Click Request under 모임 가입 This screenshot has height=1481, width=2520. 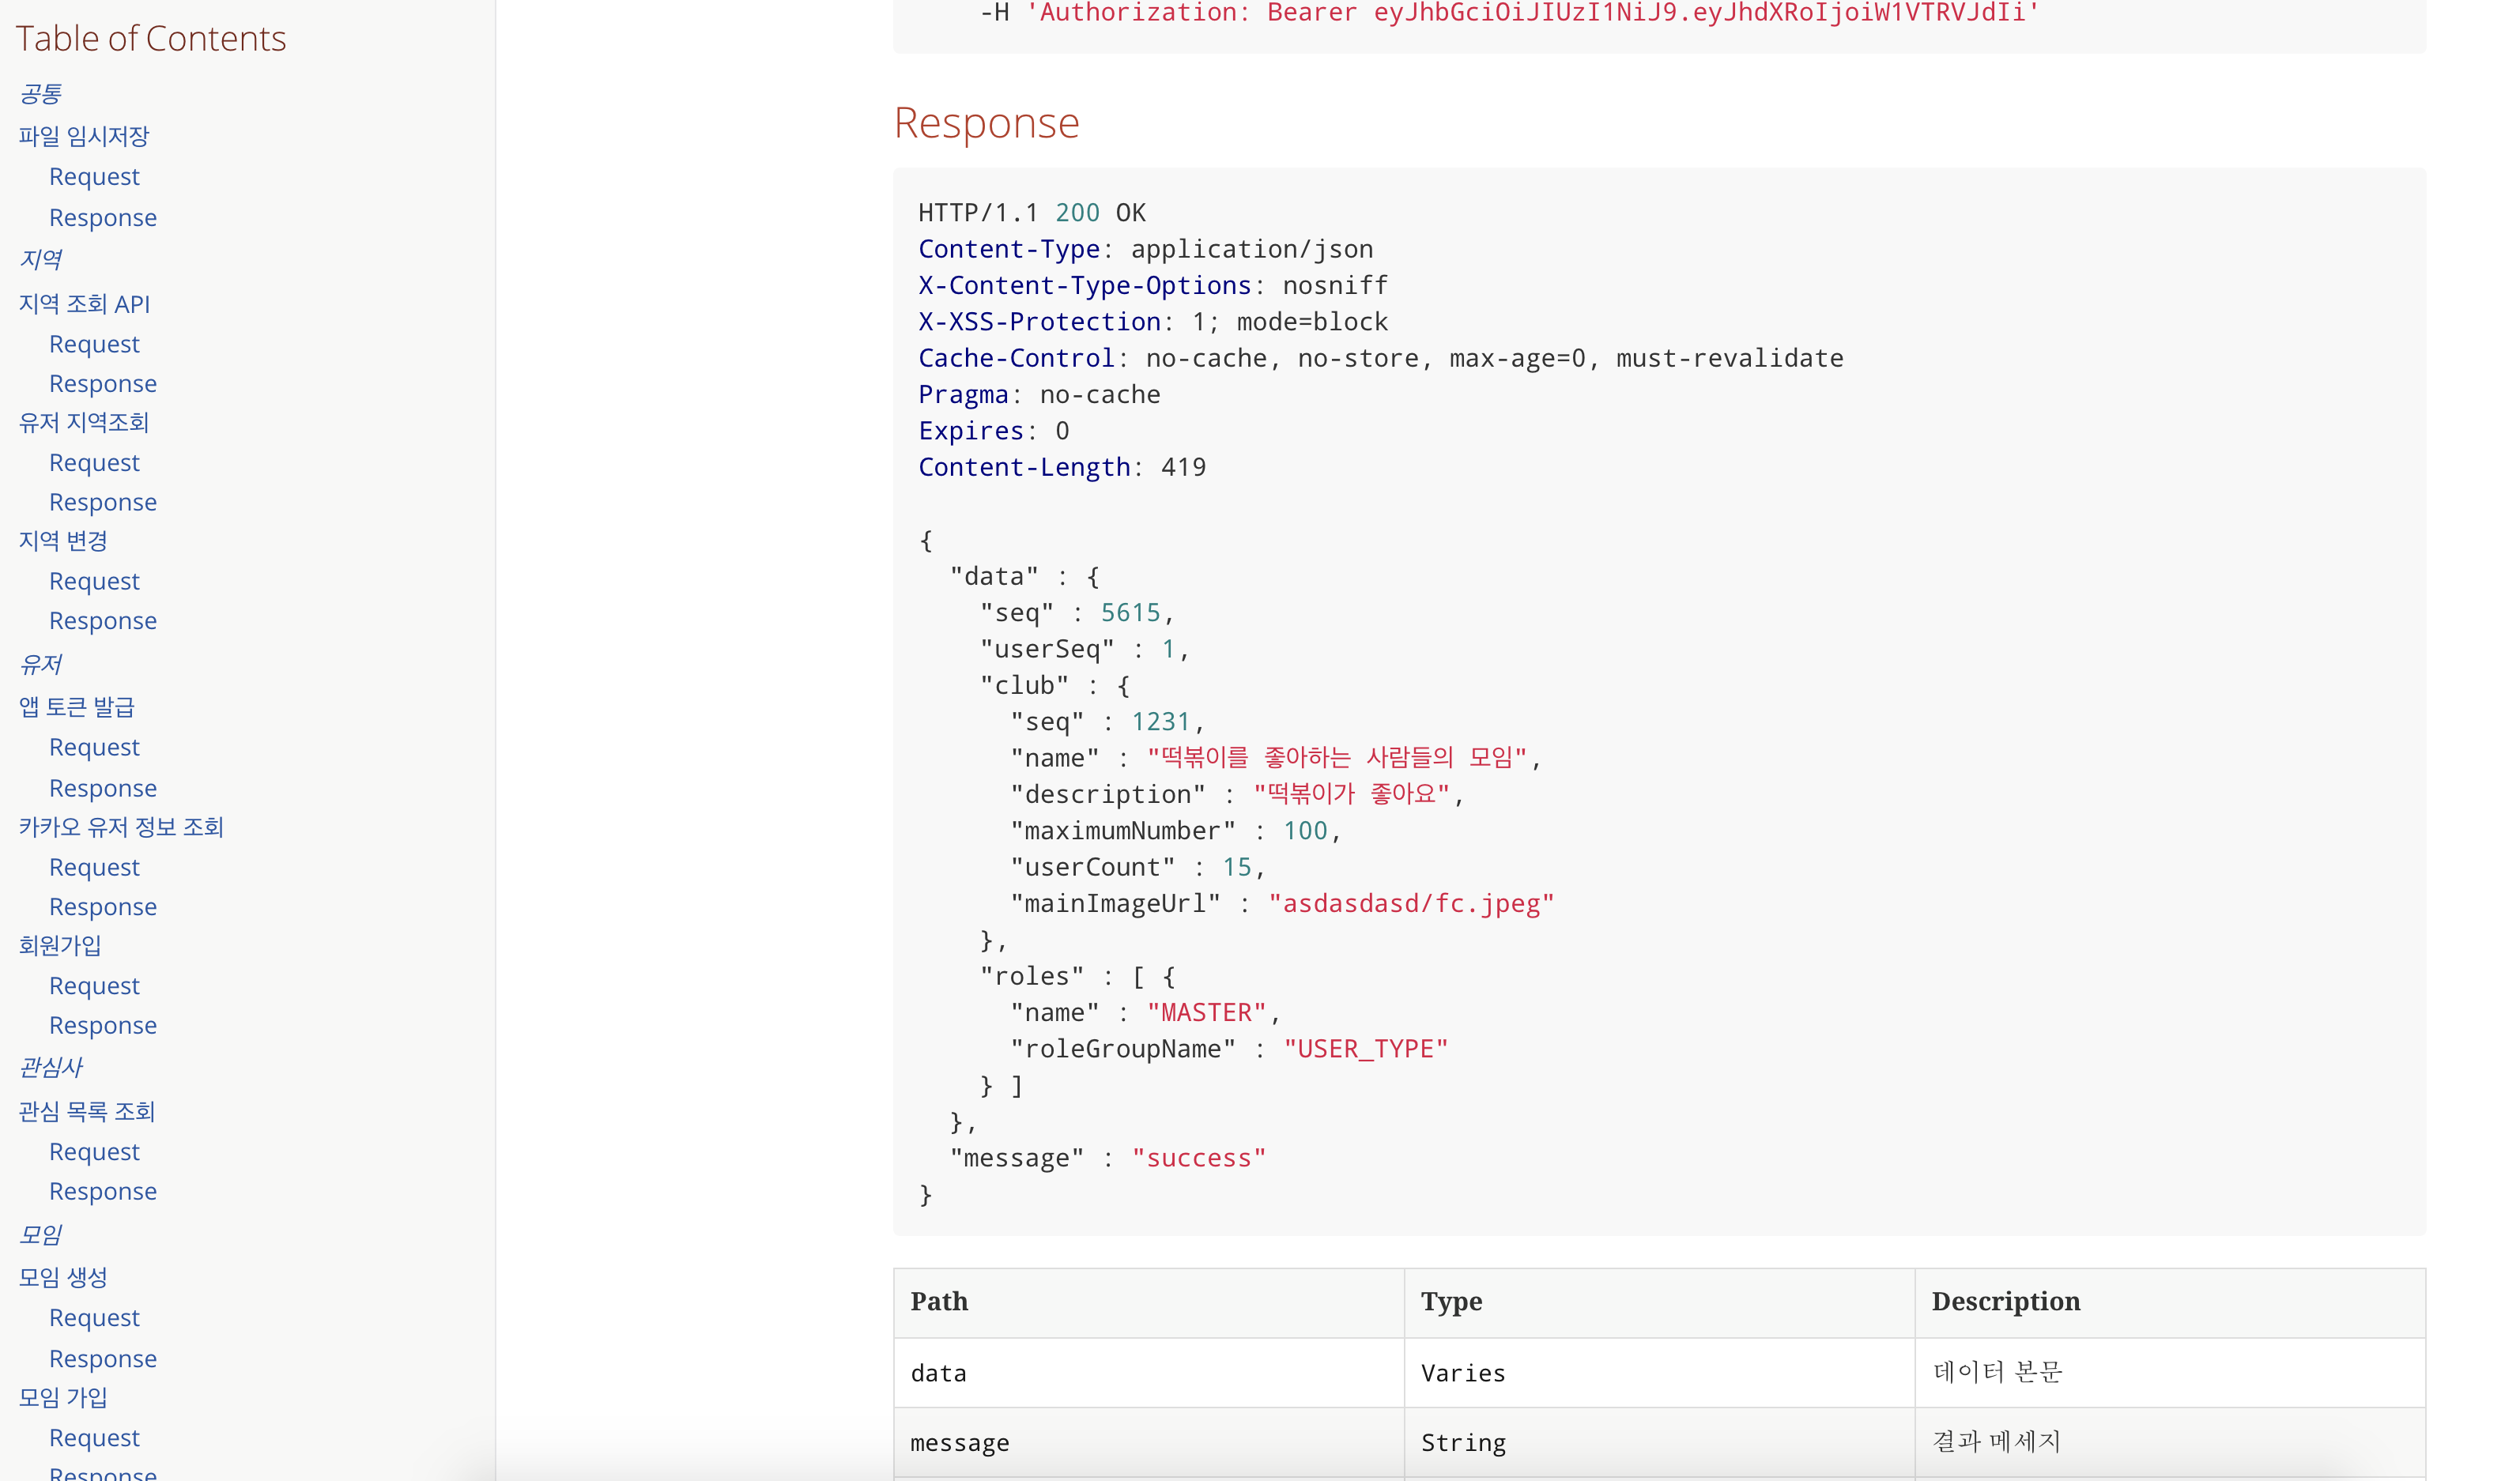pos(94,1438)
